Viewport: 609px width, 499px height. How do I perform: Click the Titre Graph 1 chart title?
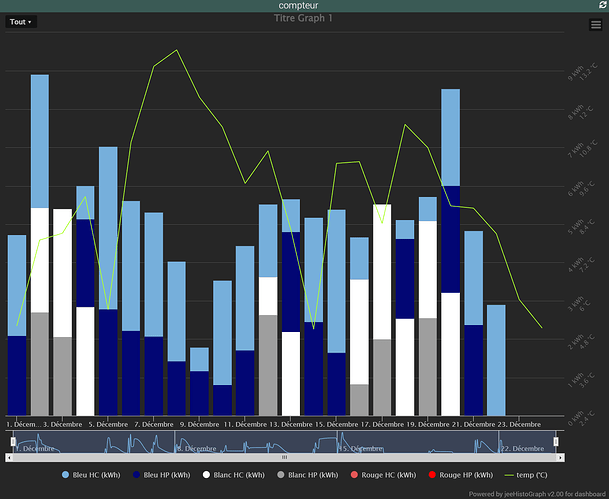[x=303, y=18]
